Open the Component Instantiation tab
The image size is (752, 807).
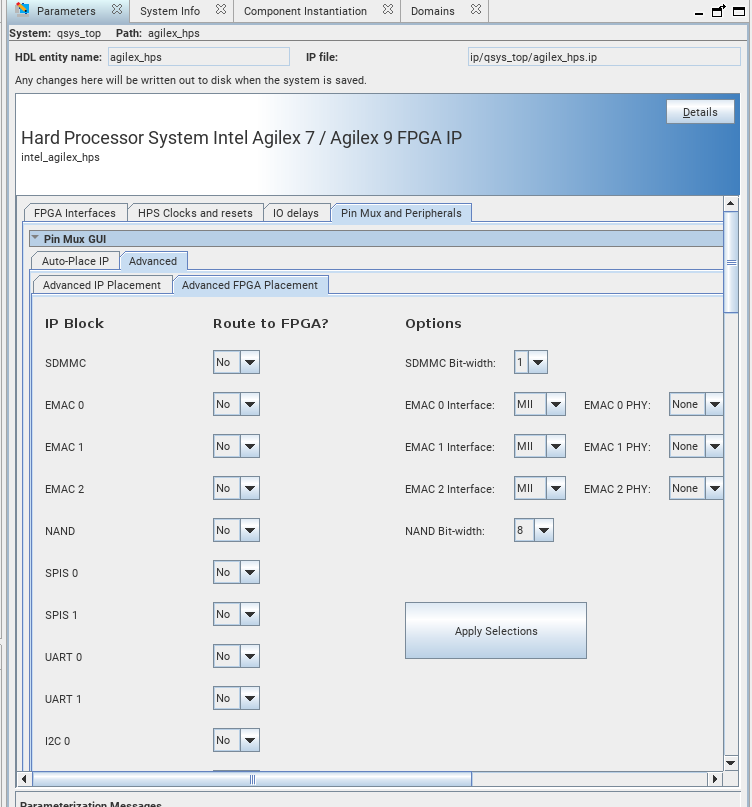[305, 11]
